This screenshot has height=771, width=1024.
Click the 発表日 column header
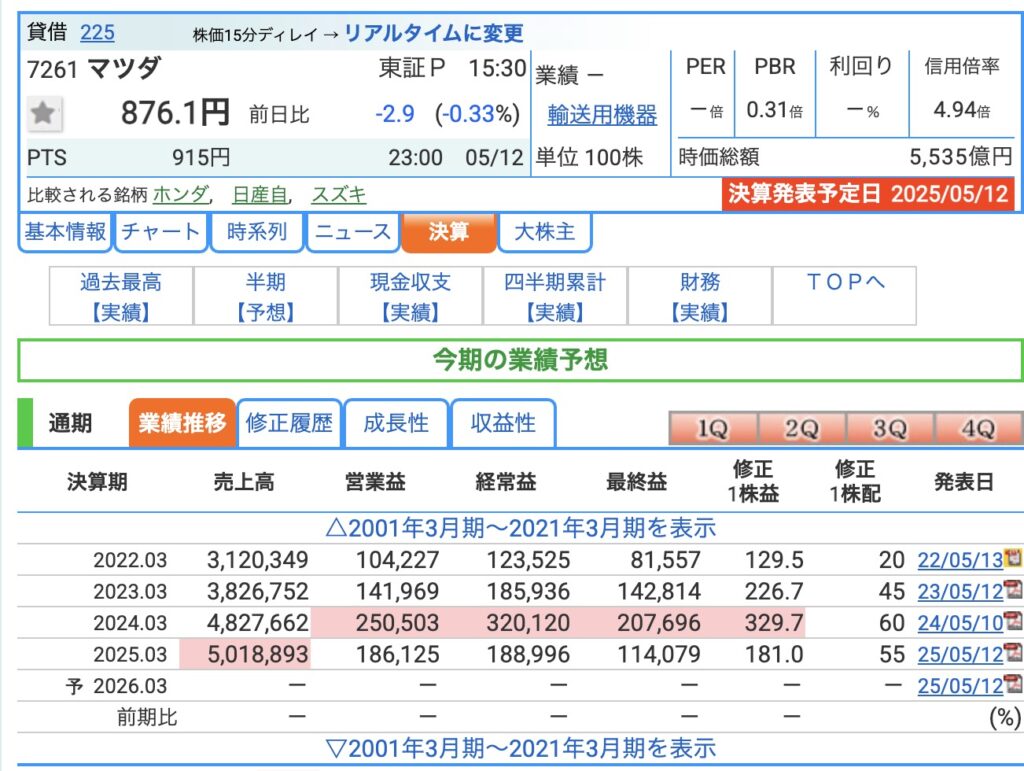(x=964, y=482)
